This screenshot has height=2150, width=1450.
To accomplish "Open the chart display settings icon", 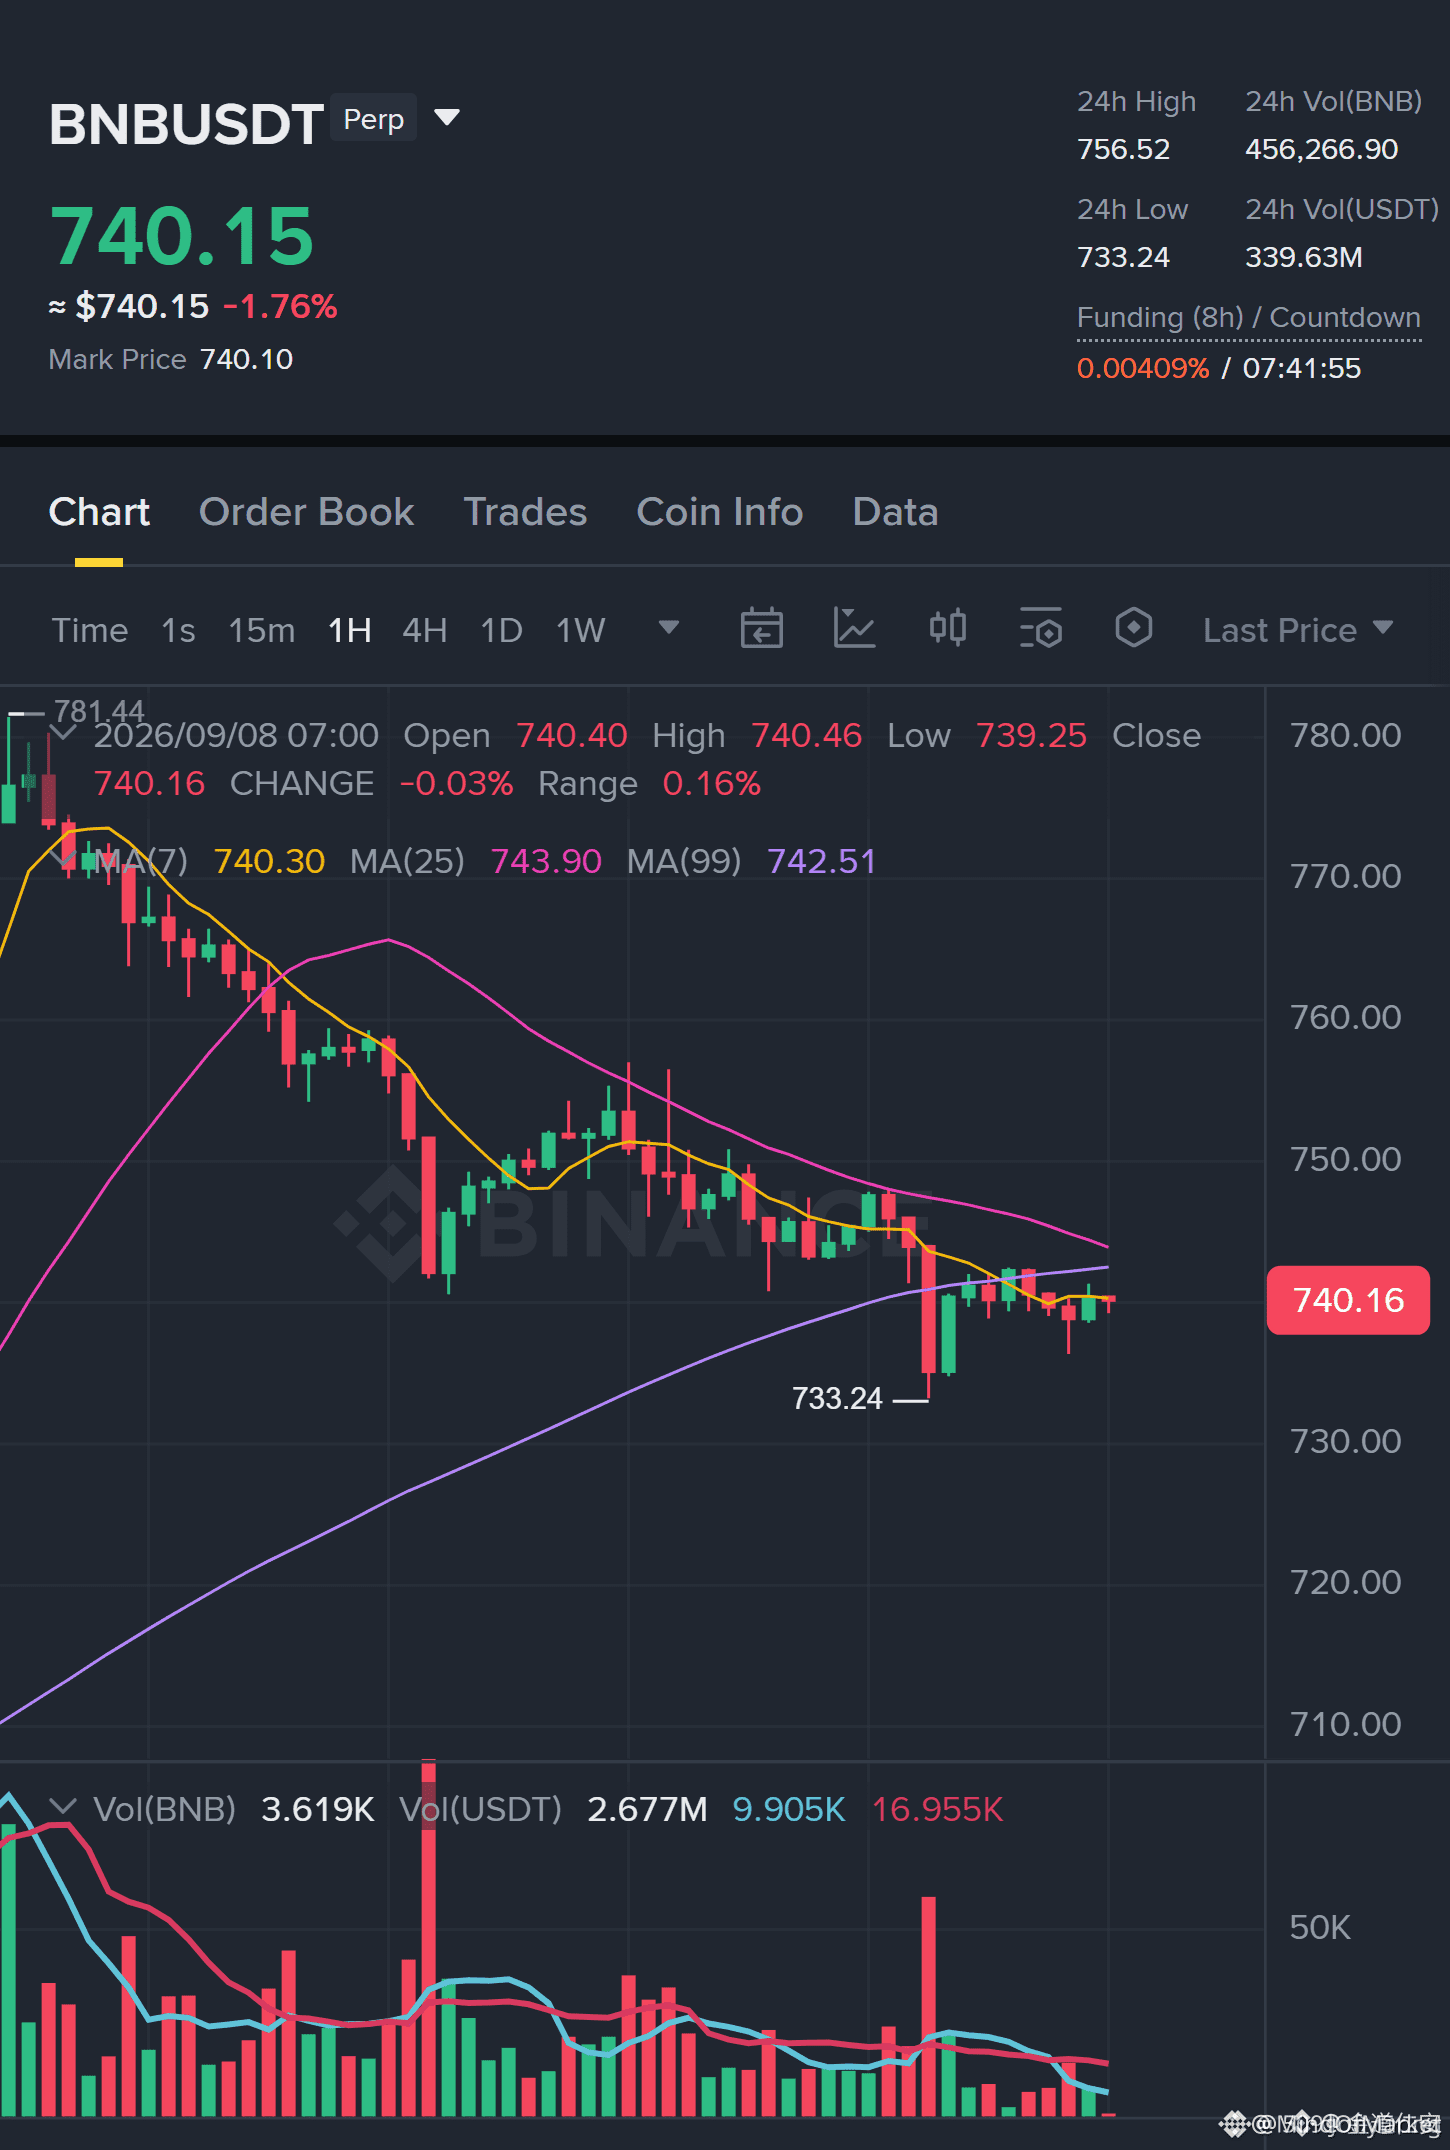I will tap(1041, 629).
